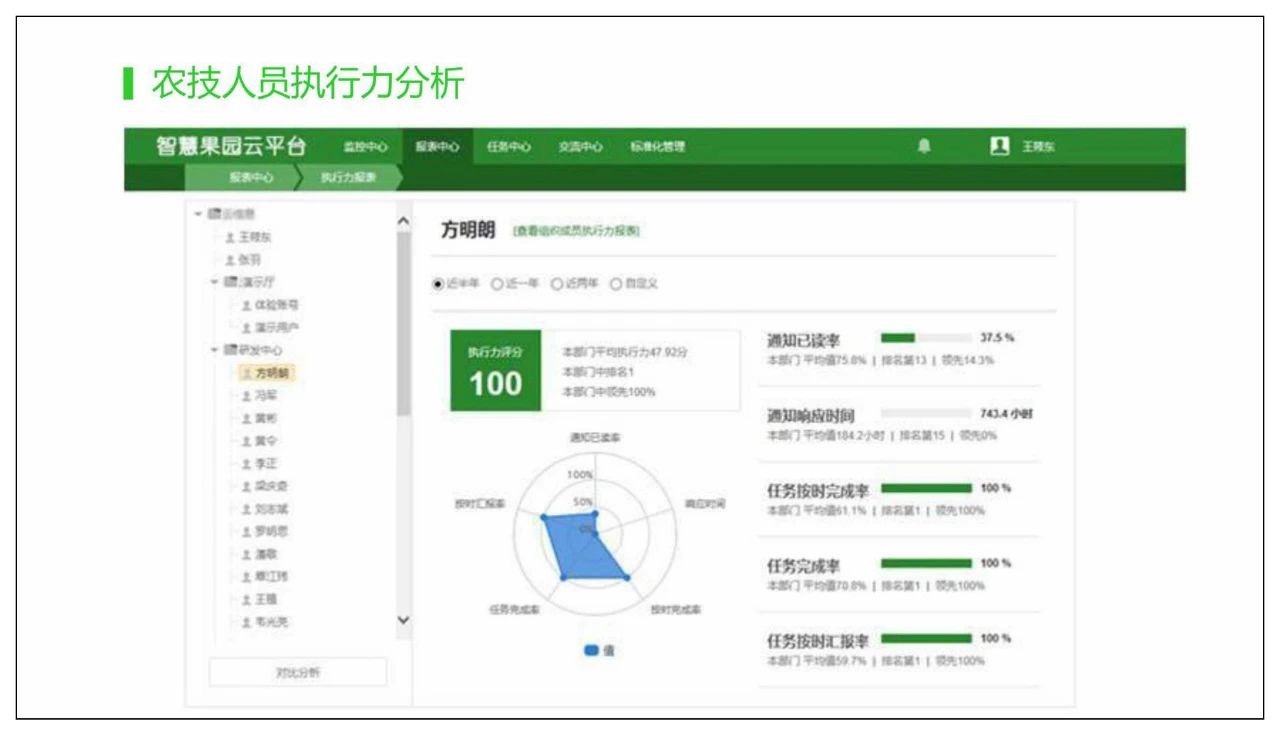Click the notification bell icon

(923, 146)
